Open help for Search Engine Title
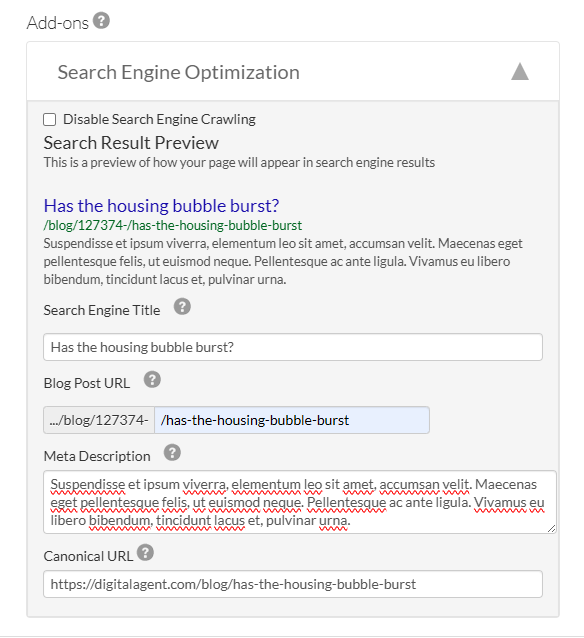The image size is (584, 638). pyautogui.click(x=182, y=306)
